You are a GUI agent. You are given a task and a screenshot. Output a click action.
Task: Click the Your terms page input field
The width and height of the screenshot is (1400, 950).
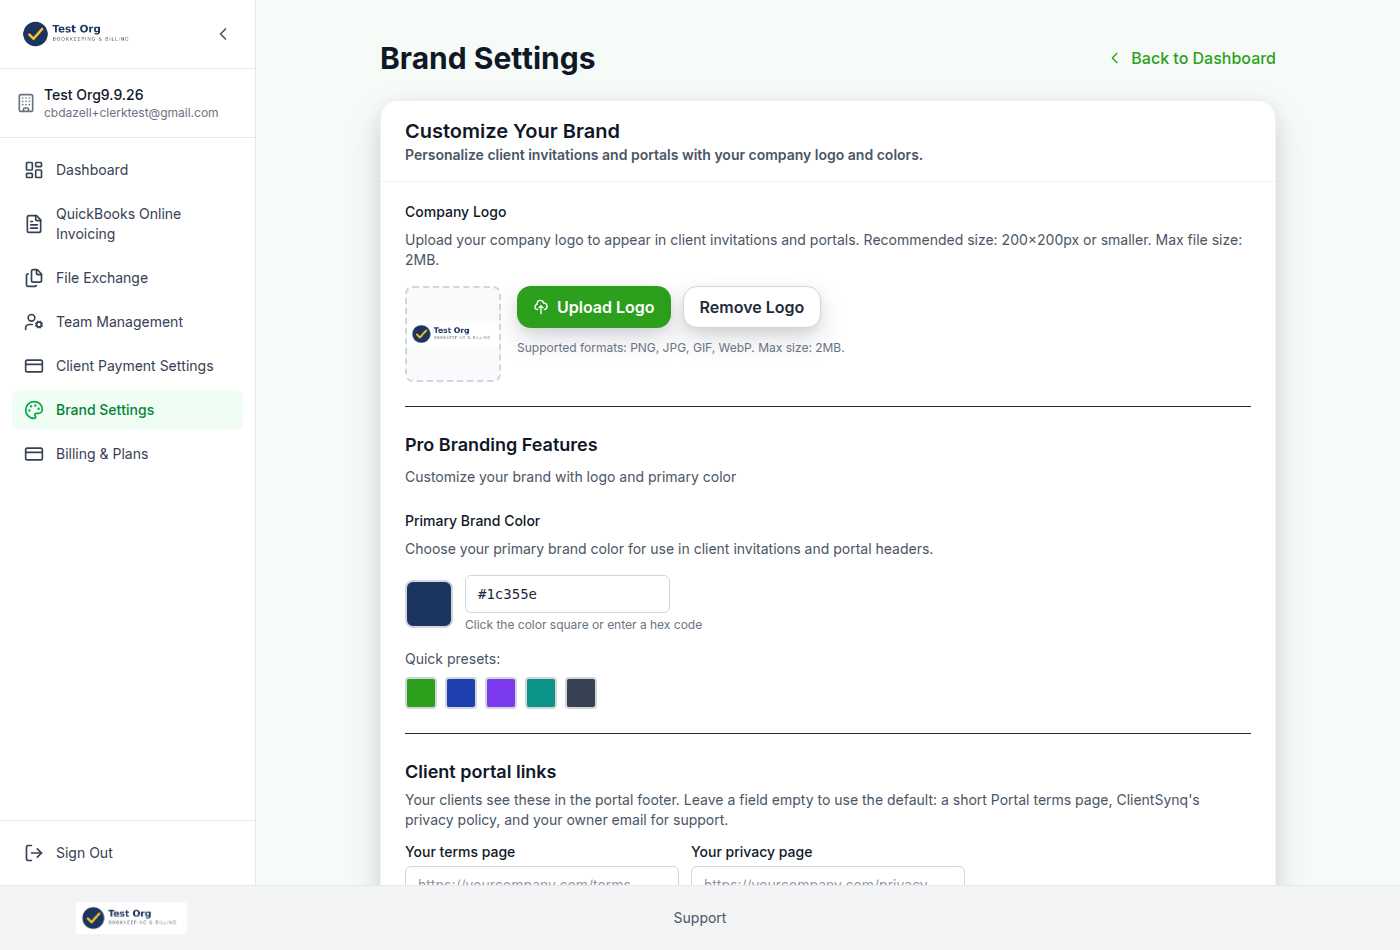coord(542,876)
